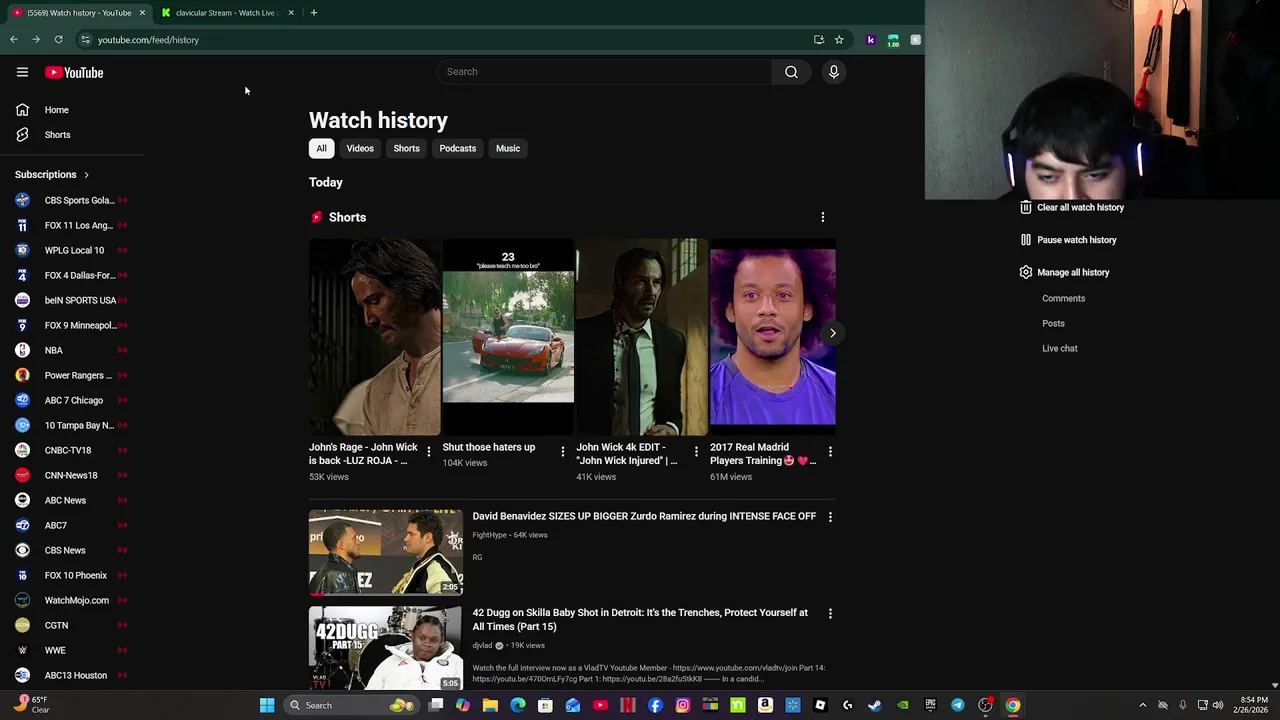Image resolution: width=1280 pixels, height=720 pixels.
Task: Open more options for the Shorts shelf
Action: (823, 217)
